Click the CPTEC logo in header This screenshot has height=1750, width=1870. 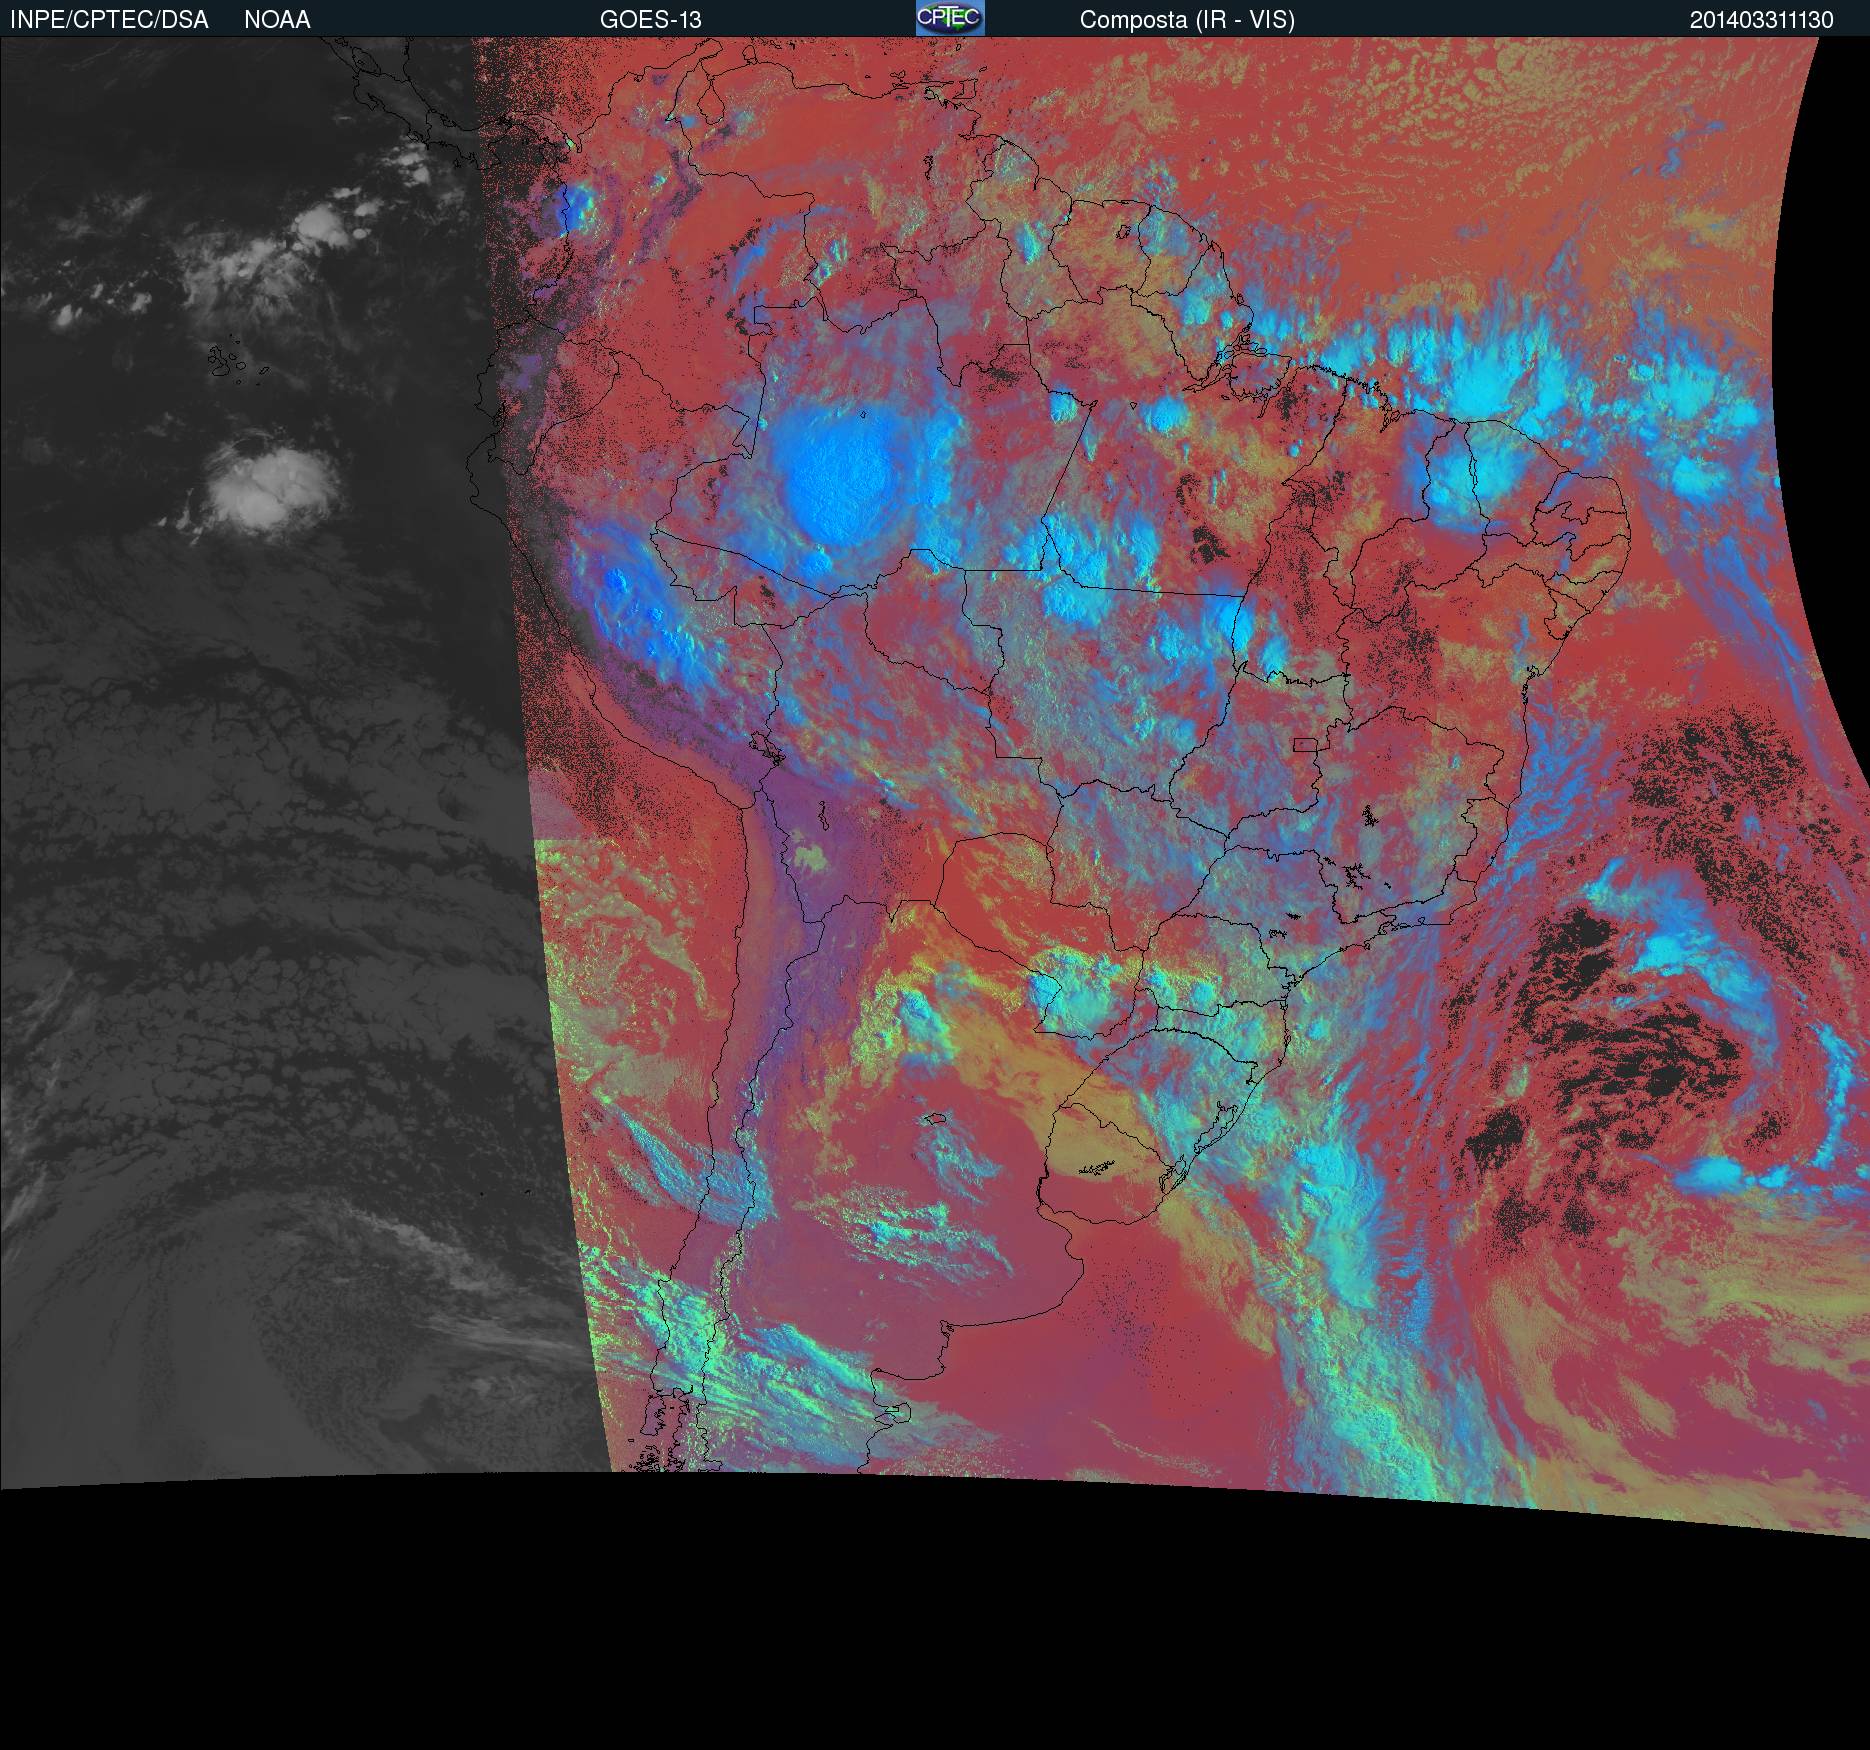point(950,18)
